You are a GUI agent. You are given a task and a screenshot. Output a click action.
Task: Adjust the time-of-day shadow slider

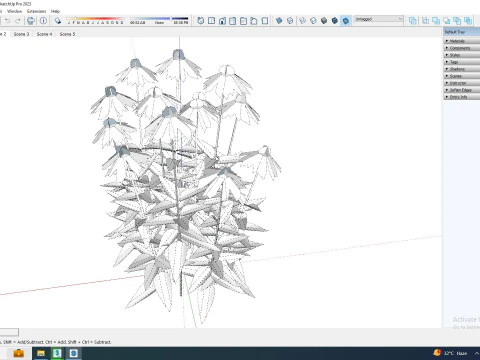(x=159, y=19)
